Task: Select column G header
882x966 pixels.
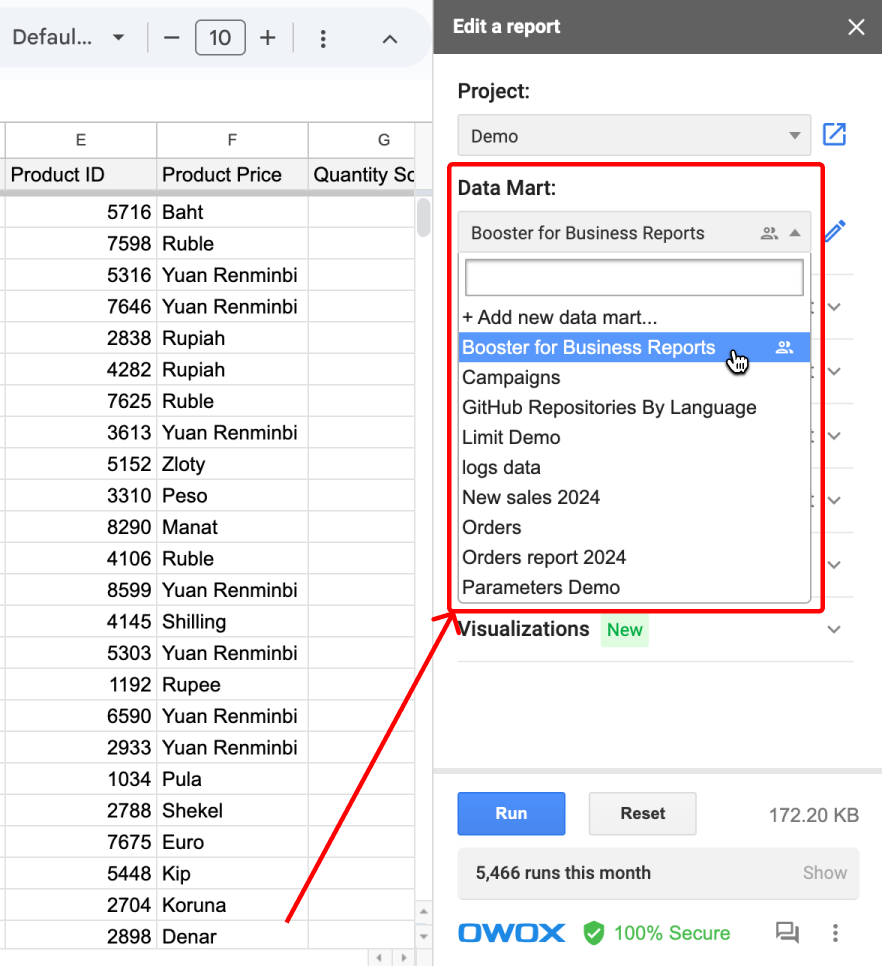Action: pyautogui.click(x=362, y=140)
